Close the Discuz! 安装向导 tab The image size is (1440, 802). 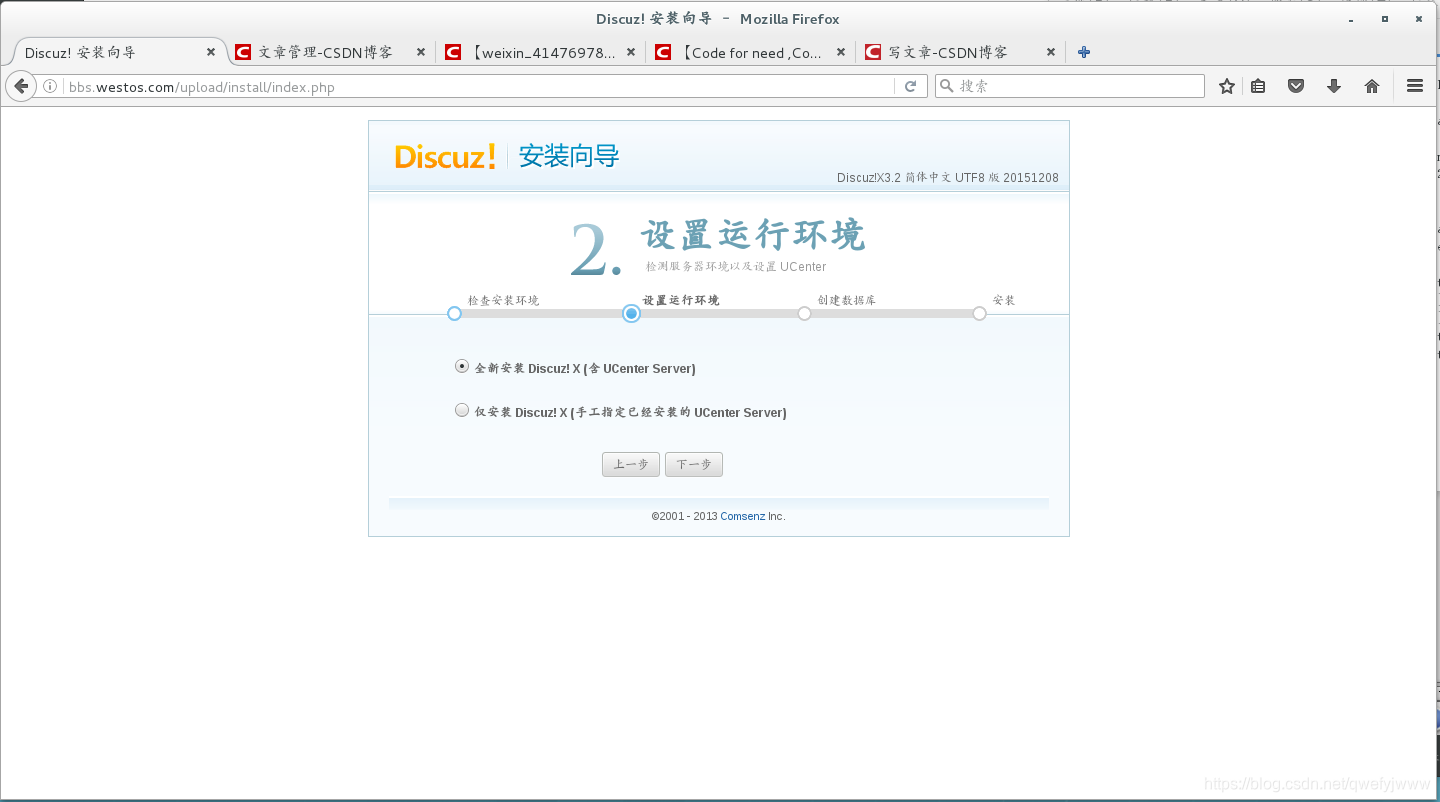coord(211,52)
